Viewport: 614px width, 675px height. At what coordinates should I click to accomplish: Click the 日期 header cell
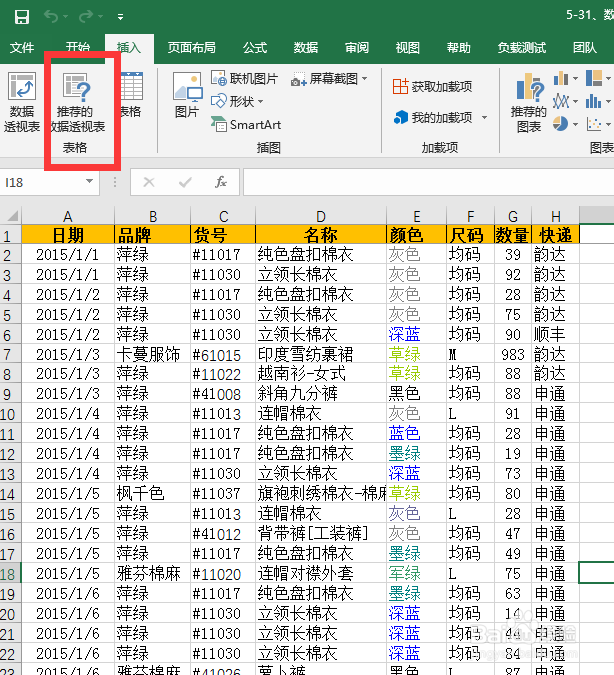(x=68, y=235)
